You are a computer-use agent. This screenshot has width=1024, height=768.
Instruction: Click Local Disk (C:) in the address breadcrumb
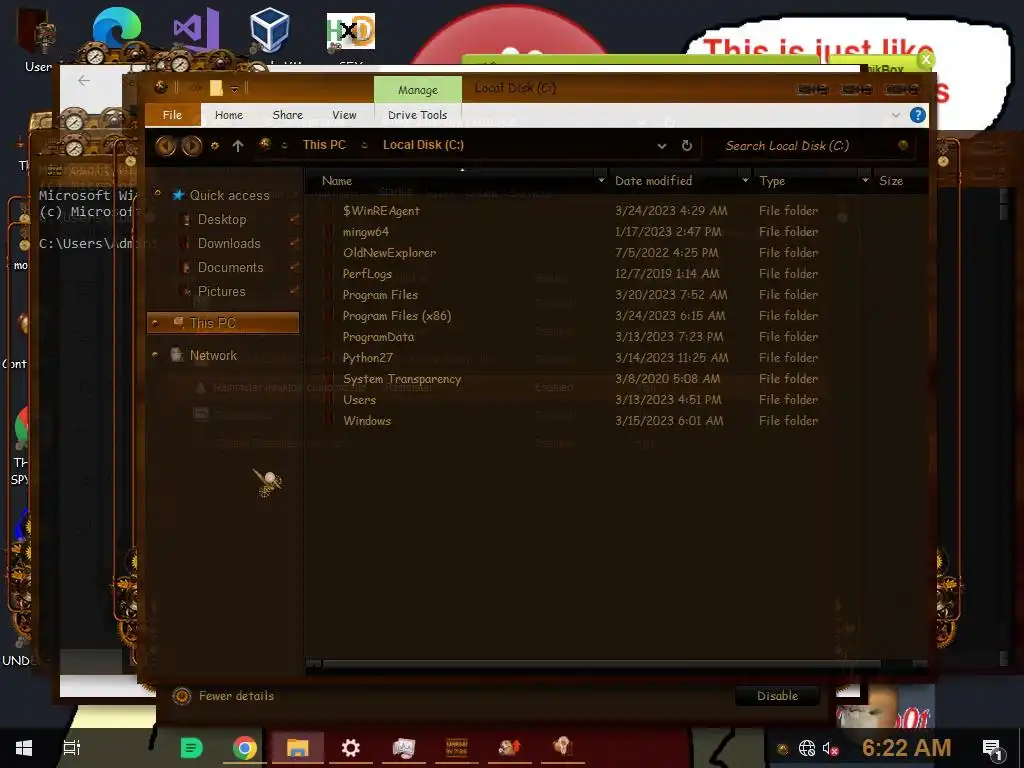(423, 145)
